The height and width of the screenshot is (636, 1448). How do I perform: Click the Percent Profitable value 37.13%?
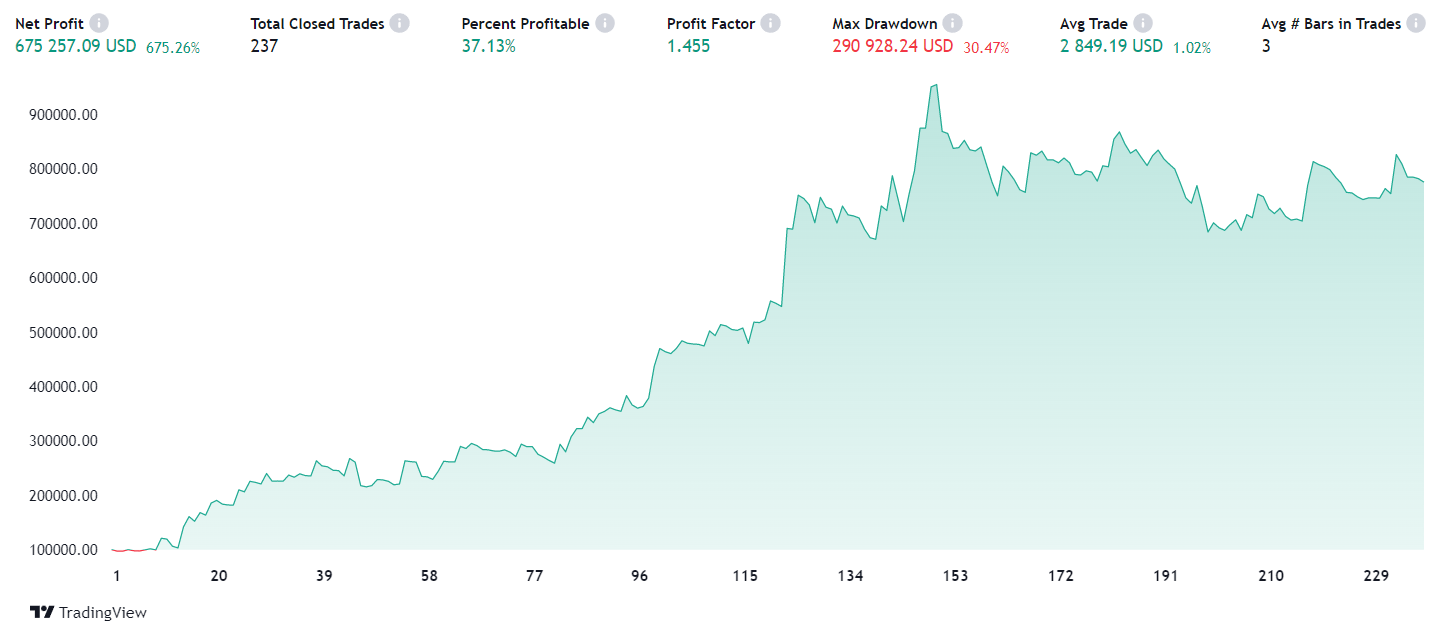(x=488, y=46)
